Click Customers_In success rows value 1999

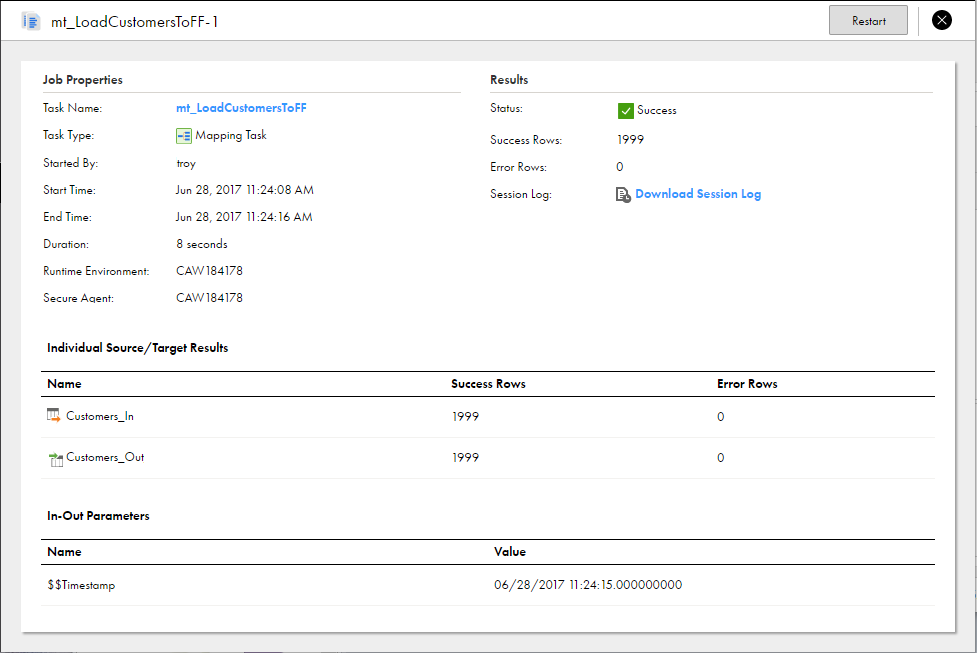[465, 416]
